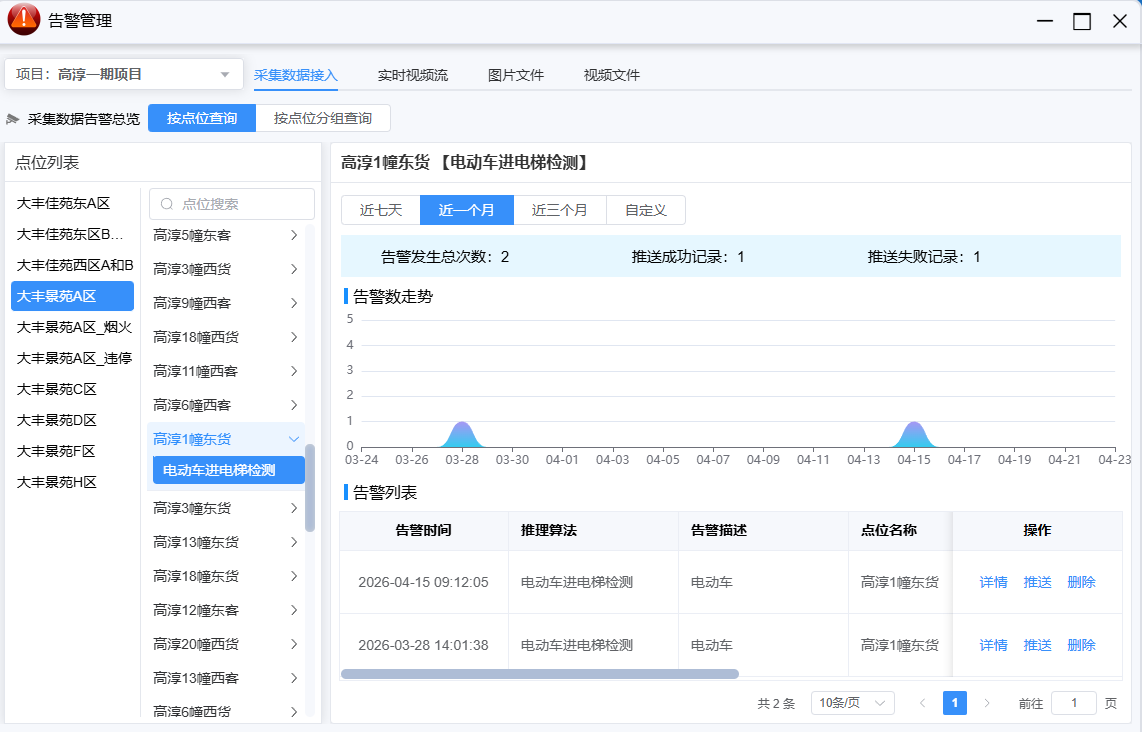Click 告警时间 column header
Image resolution: width=1142 pixels, height=732 pixels.
coord(423,530)
